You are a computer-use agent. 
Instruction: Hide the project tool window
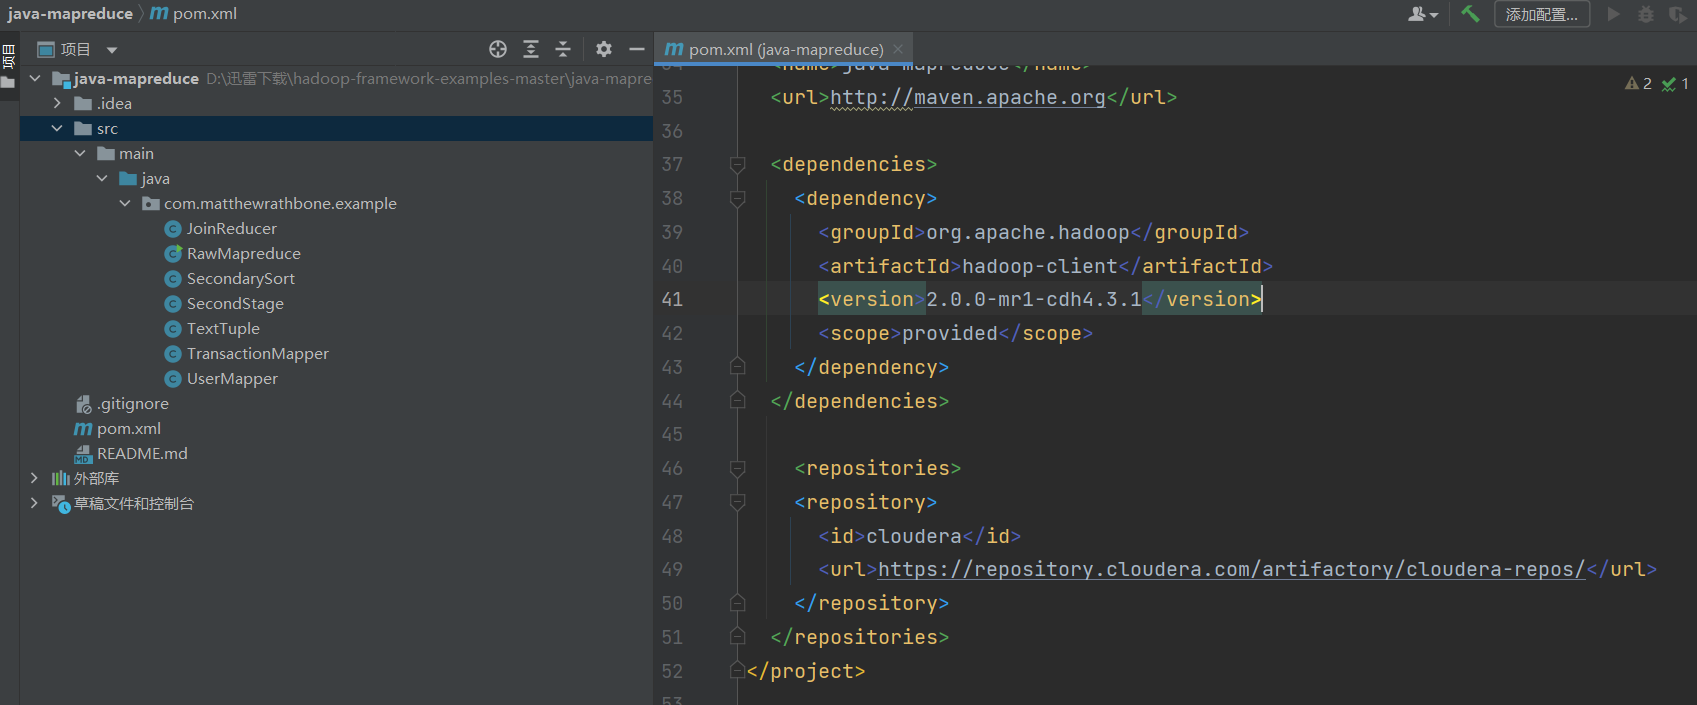(636, 49)
